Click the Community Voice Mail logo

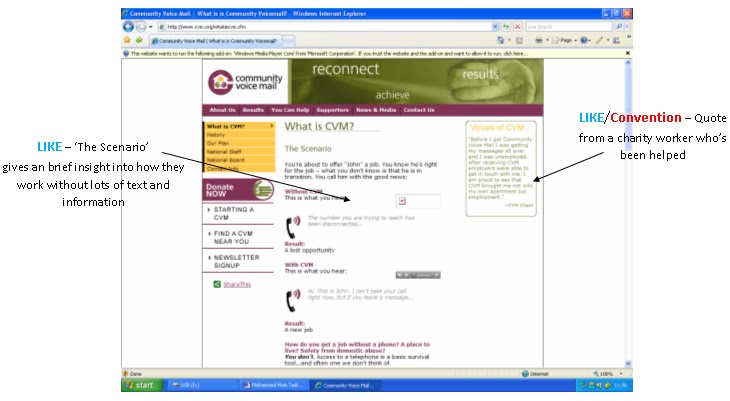245,82
